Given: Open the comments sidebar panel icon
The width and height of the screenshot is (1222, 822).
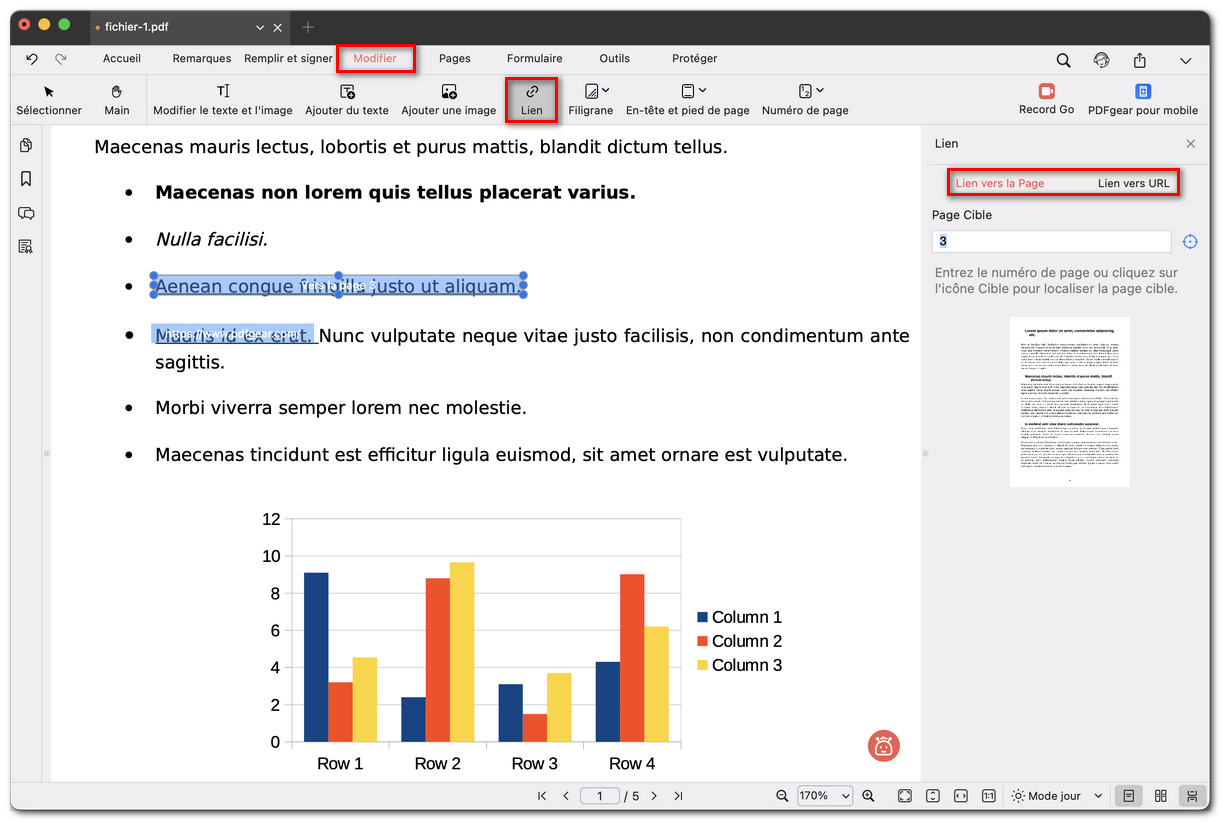Looking at the screenshot, I should click(x=26, y=213).
